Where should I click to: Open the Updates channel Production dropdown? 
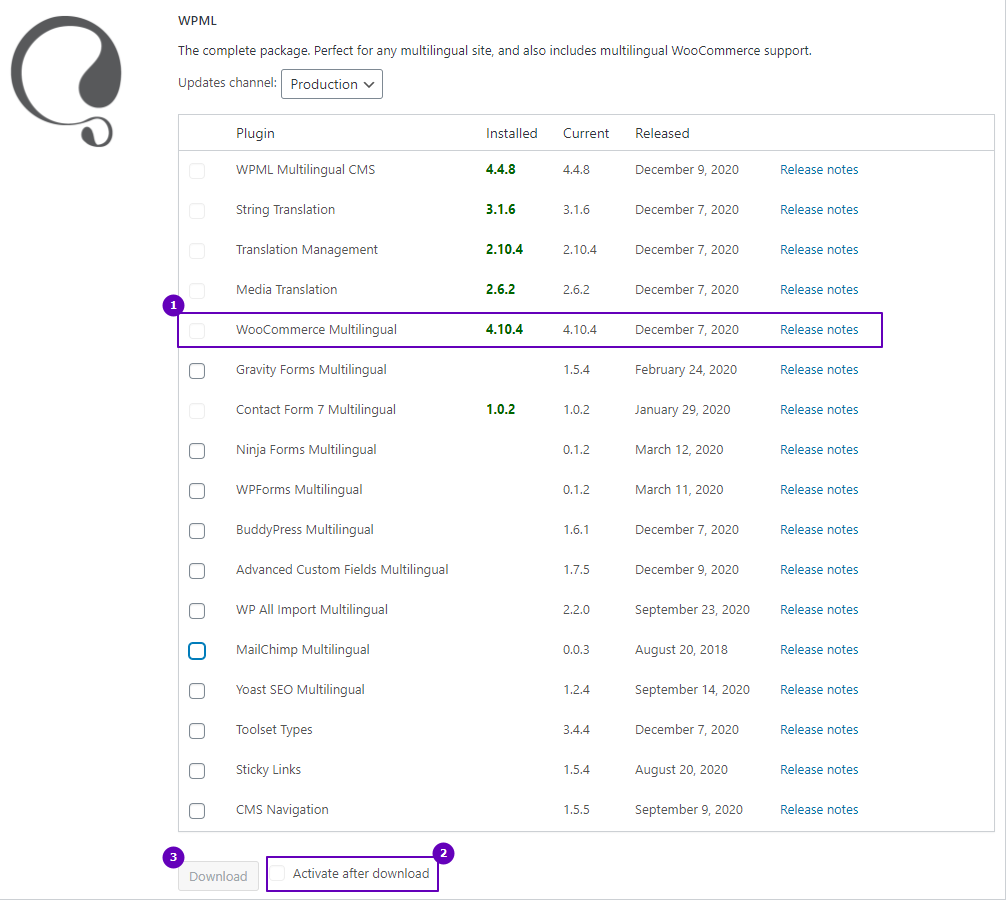click(x=332, y=84)
